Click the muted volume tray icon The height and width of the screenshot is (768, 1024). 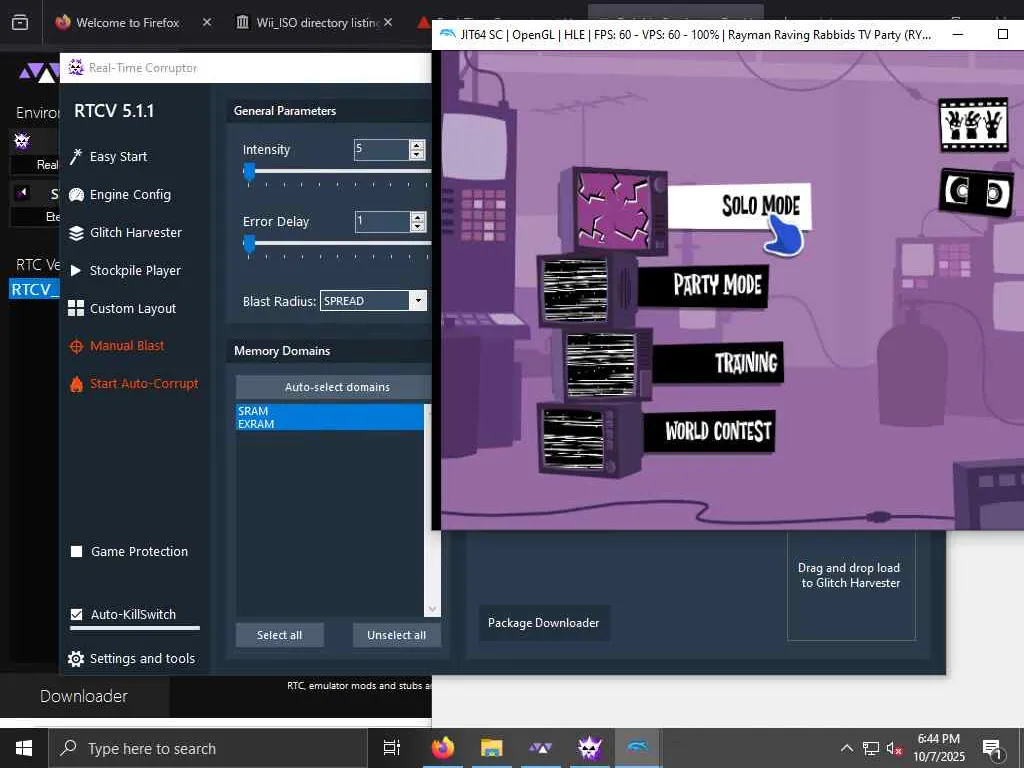(x=894, y=748)
